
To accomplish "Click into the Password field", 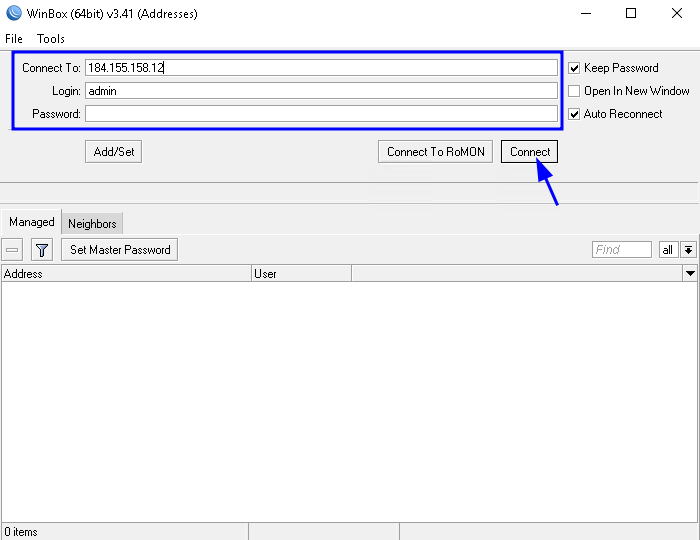I will (320, 114).
